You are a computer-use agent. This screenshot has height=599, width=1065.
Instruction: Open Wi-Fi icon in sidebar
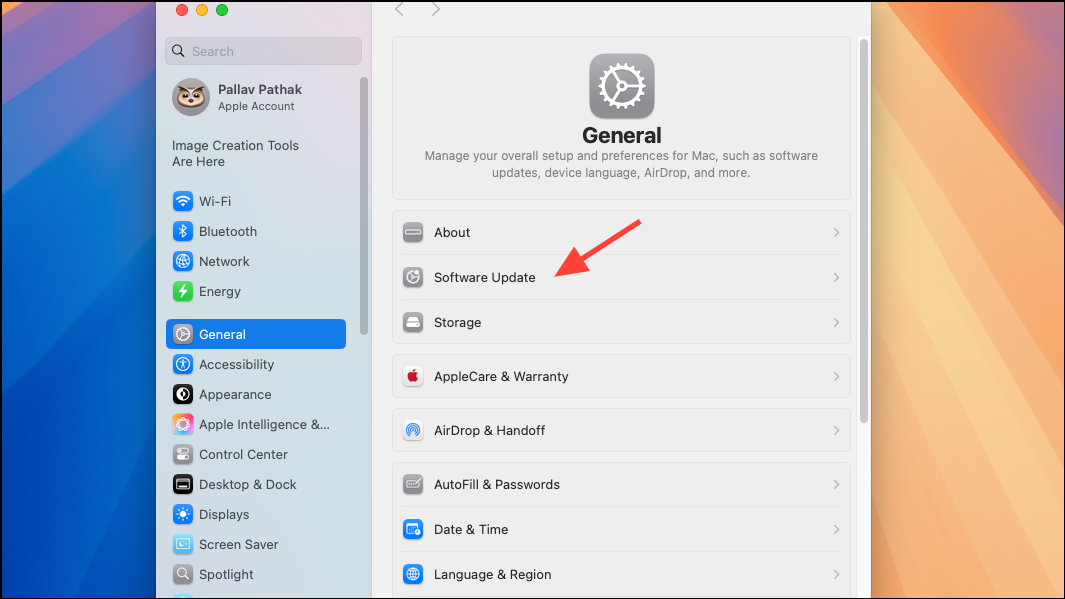pyautogui.click(x=183, y=201)
